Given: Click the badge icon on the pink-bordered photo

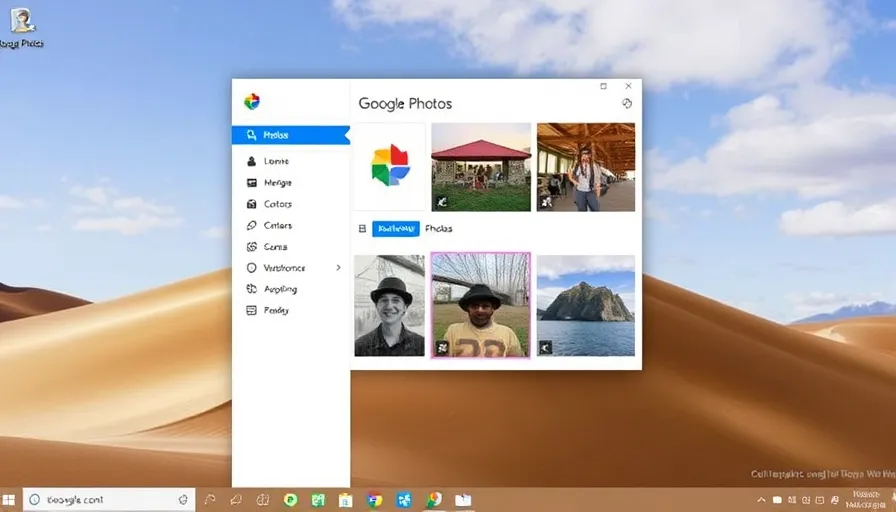Looking at the screenshot, I should [x=442, y=347].
